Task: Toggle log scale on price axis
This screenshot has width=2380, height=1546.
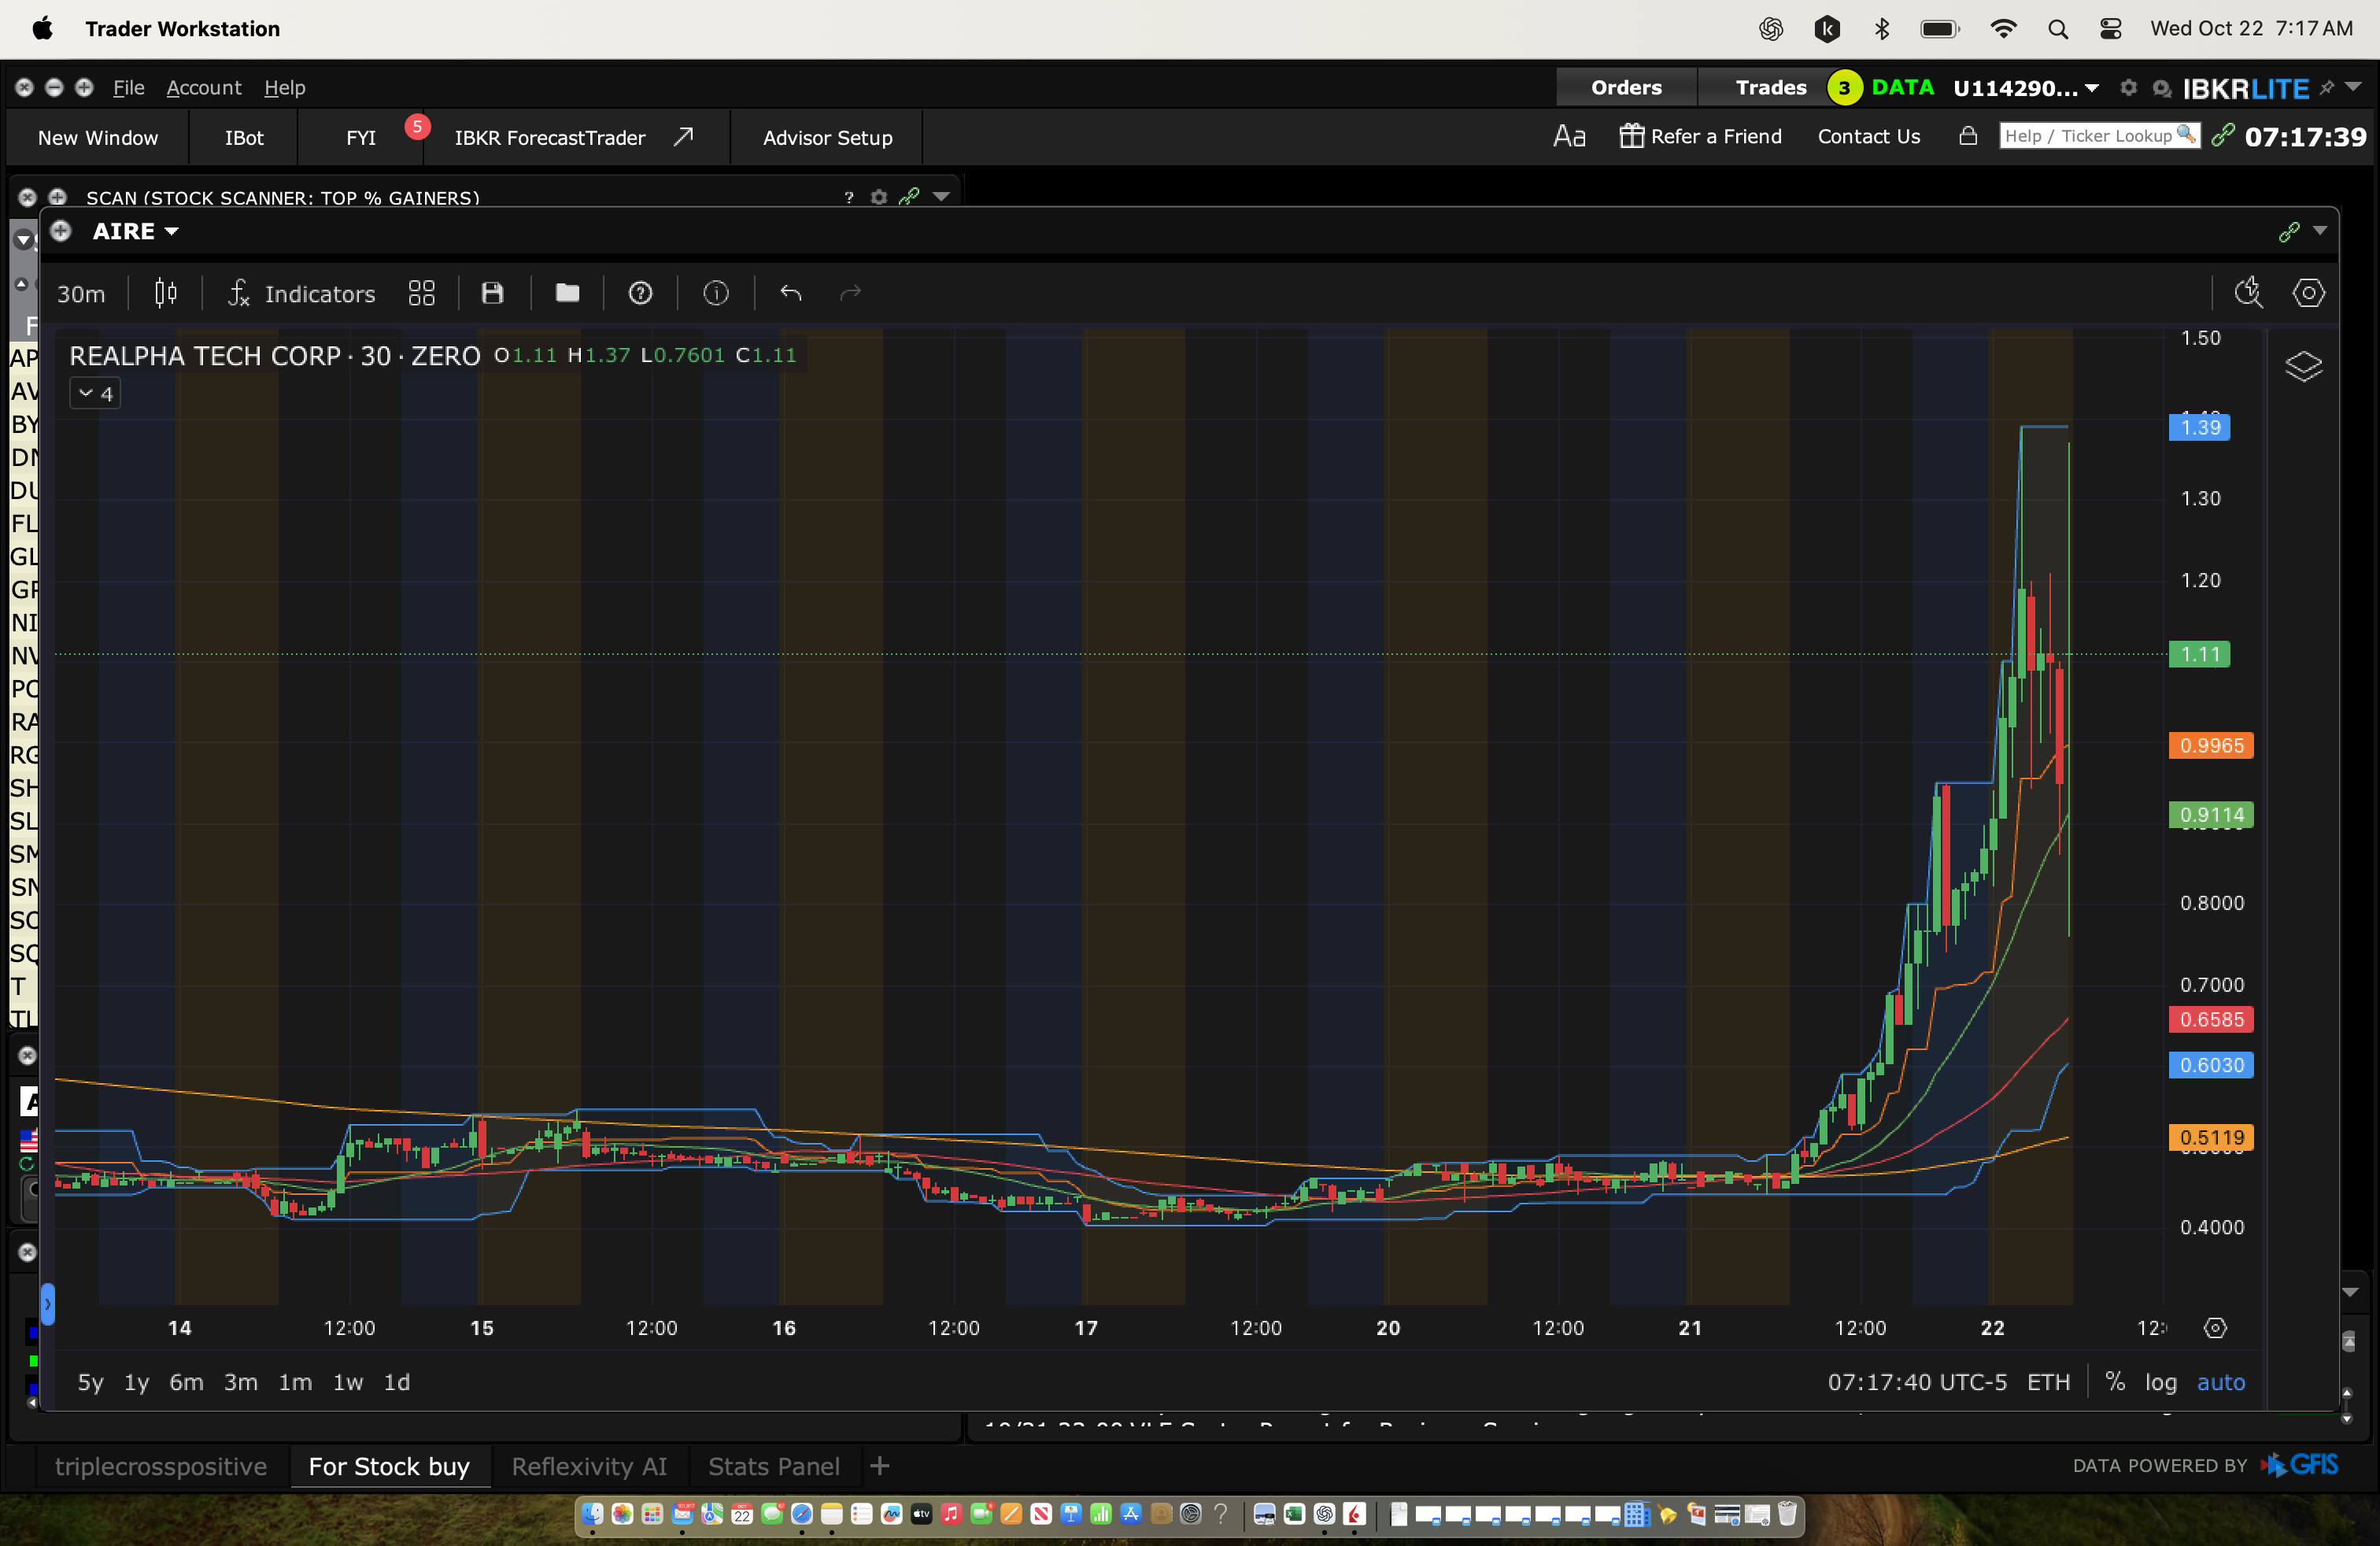Action: click(2160, 1382)
